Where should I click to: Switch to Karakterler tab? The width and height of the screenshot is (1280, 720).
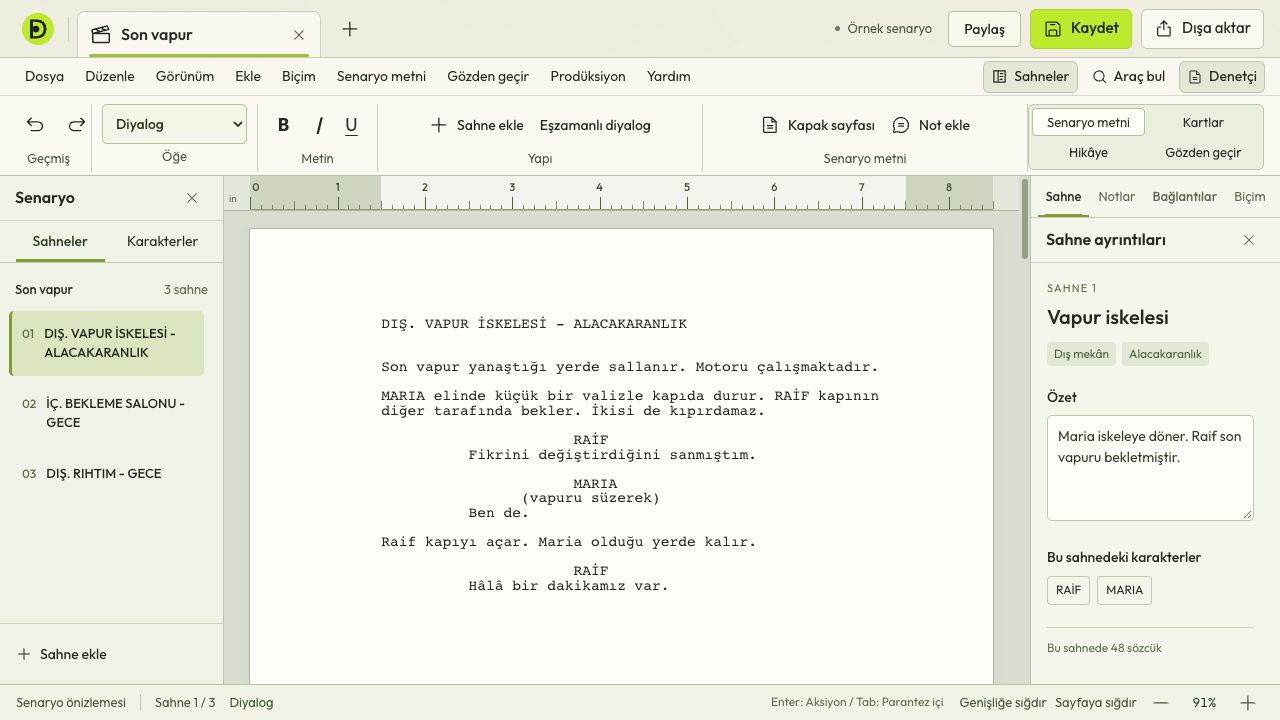coord(162,241)
